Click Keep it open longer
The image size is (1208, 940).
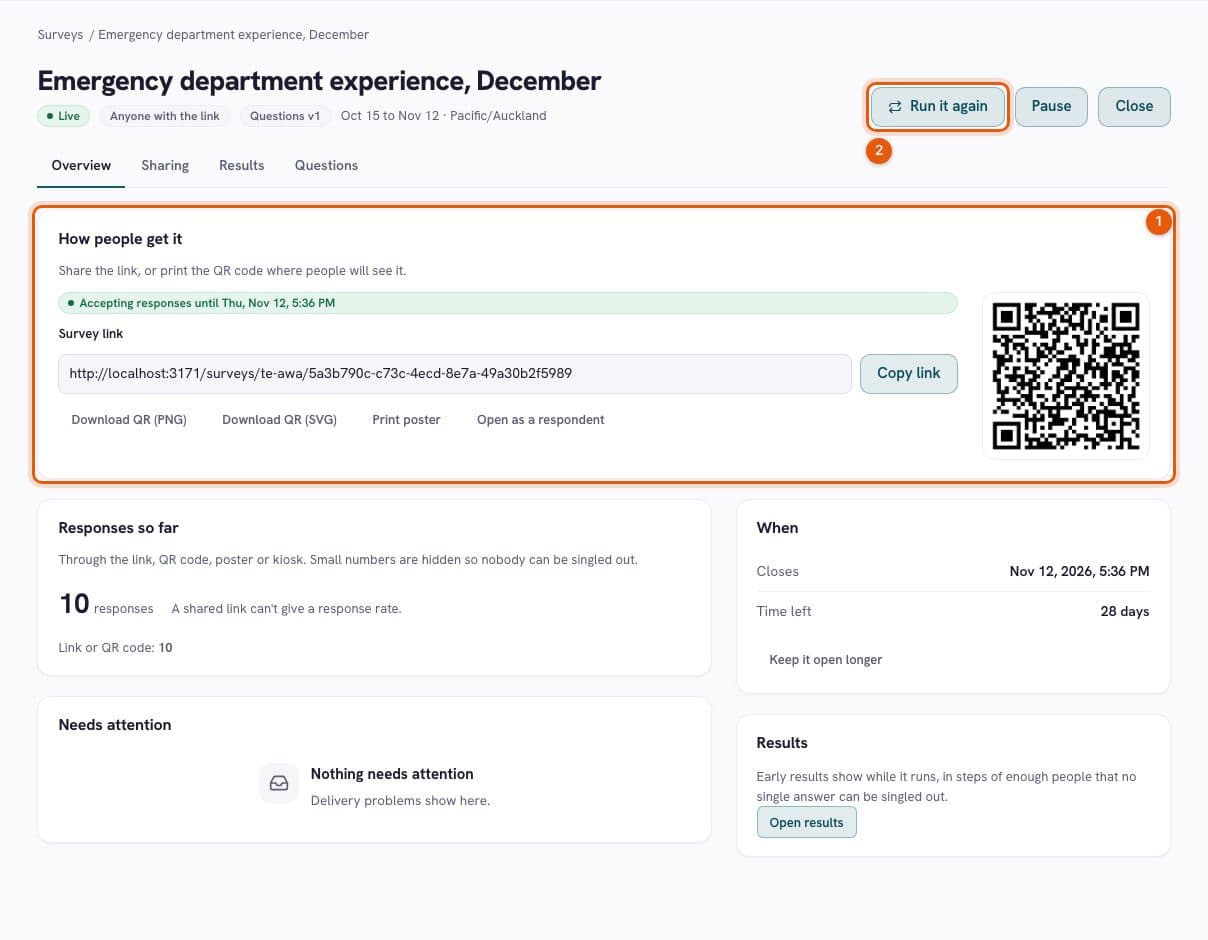826,660
